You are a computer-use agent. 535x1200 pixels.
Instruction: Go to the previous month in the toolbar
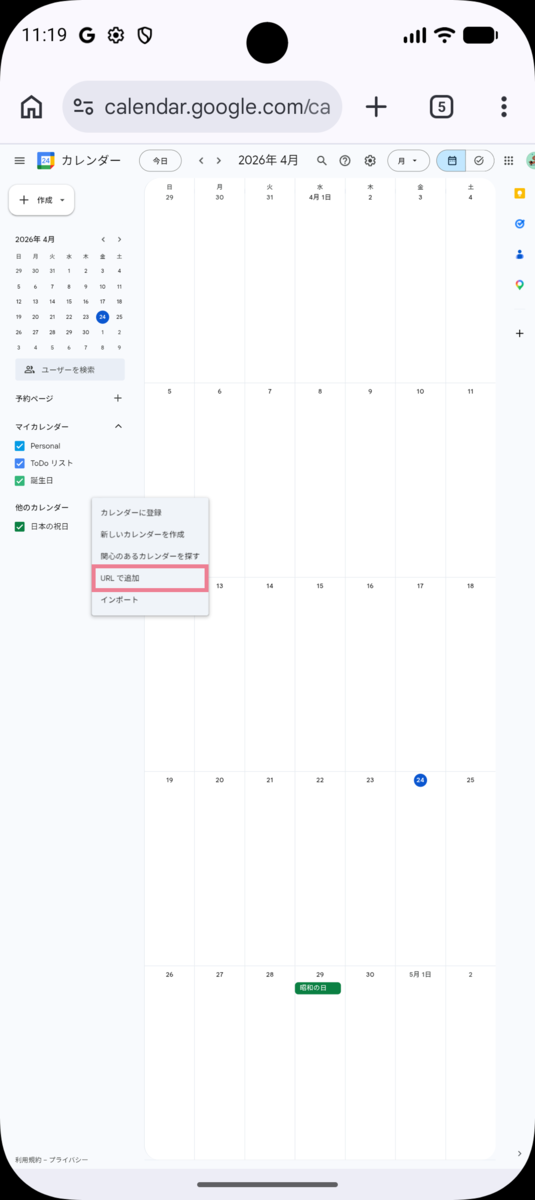201,160
